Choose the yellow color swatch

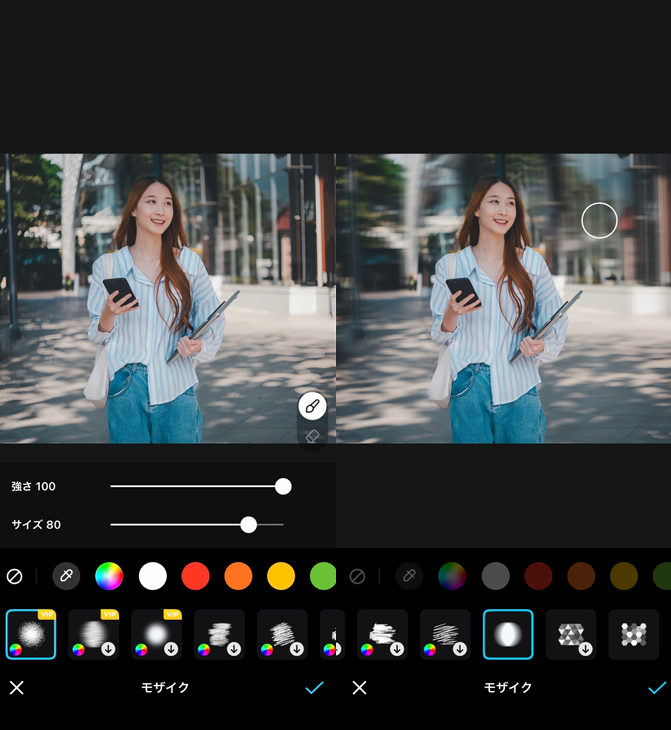(281, 576)
